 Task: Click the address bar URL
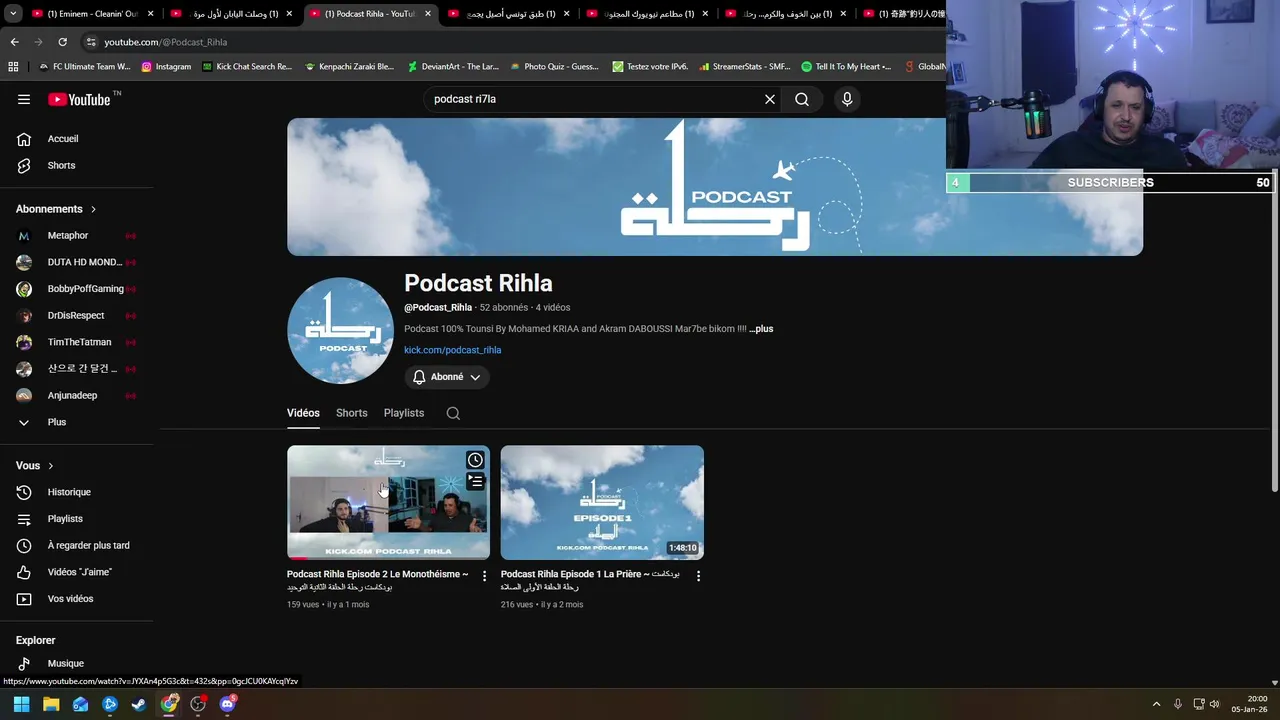pos(166,42)
